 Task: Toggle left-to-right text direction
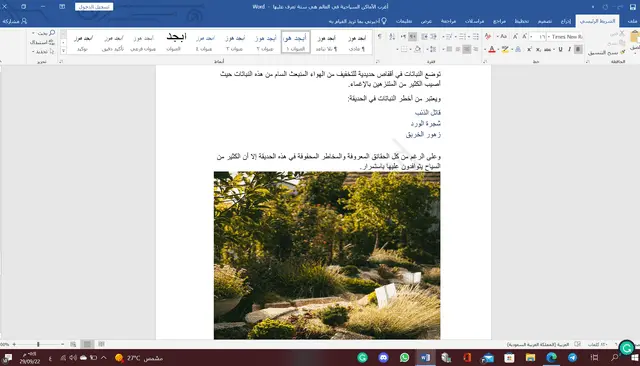point(403,36)
